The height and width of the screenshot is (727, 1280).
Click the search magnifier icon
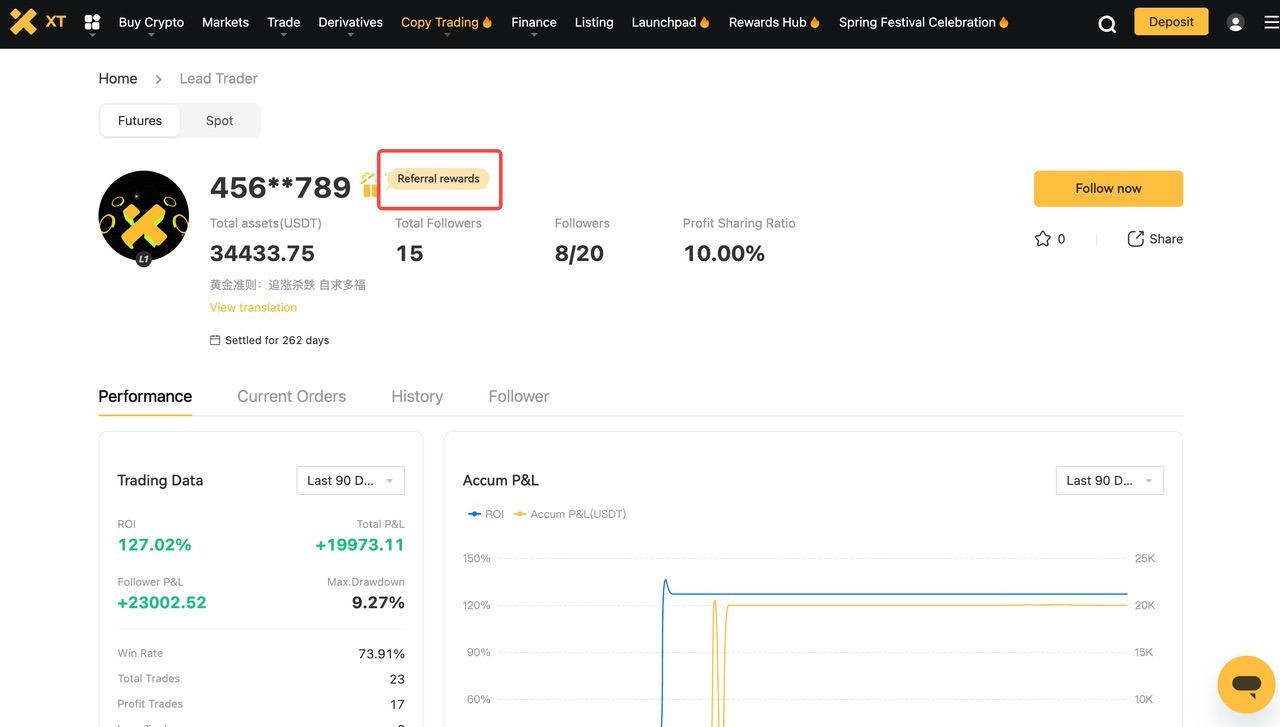tap(1107, 24)
